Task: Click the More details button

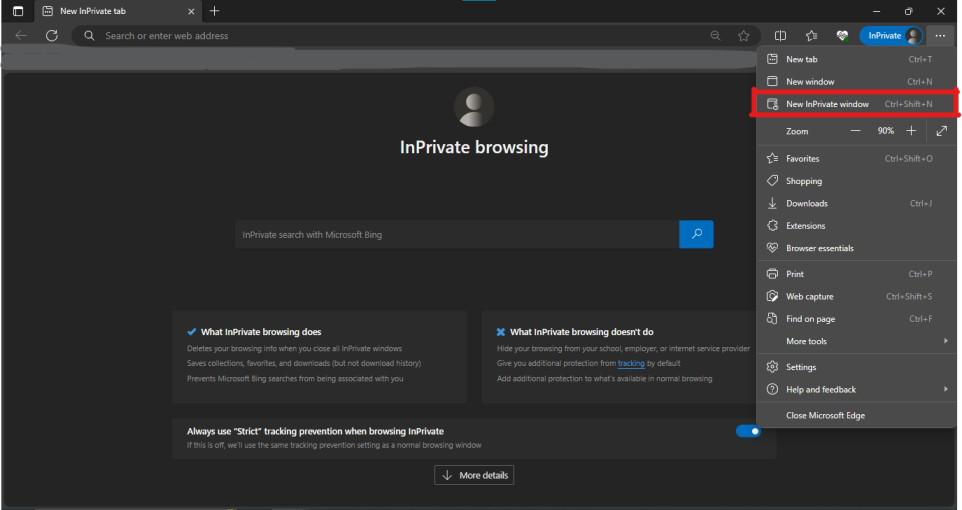Action: [474, 475]
